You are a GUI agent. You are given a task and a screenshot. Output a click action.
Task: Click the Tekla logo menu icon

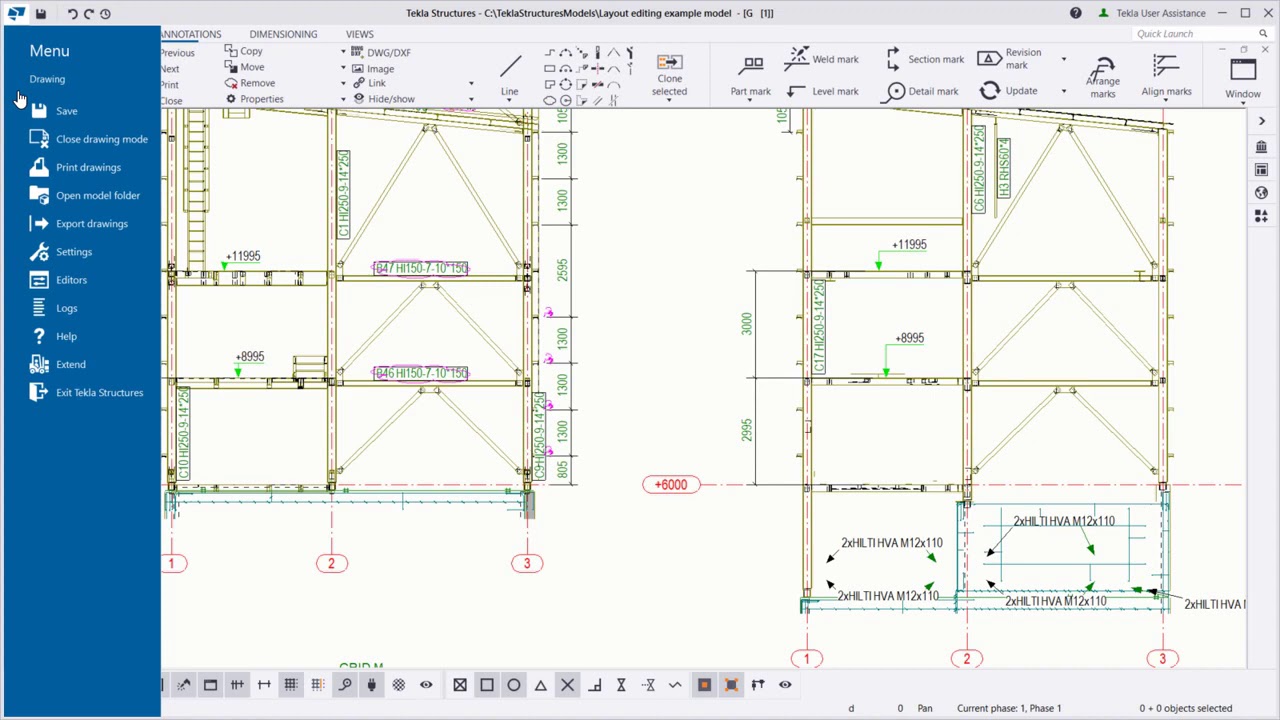tap(16, 13)
